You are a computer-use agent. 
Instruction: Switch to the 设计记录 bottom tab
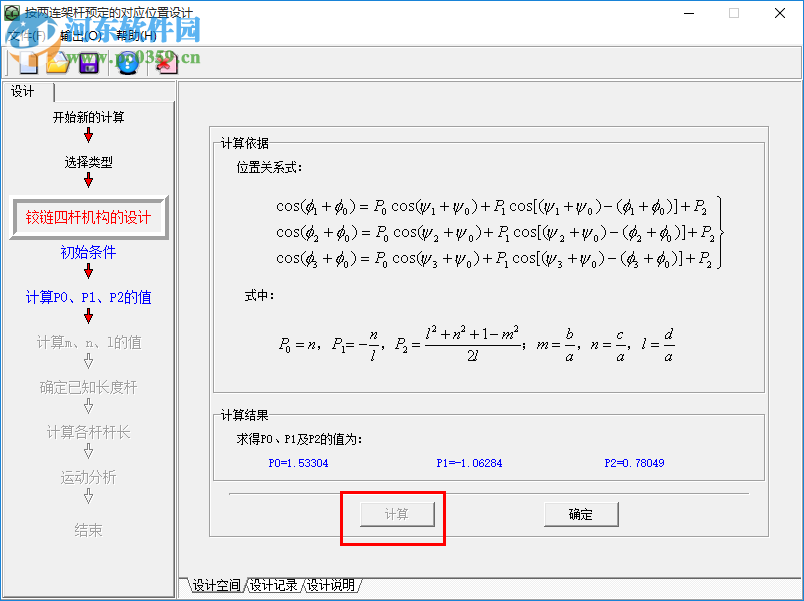pyautogui.click(x=273, y=585)
